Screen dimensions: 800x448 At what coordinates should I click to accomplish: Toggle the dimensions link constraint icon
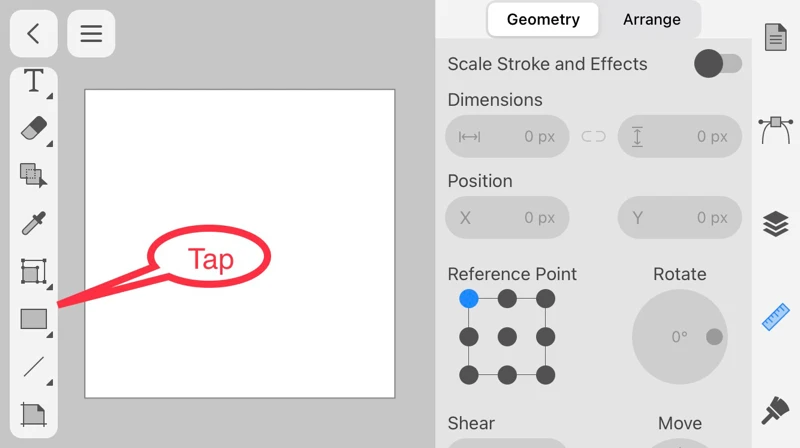593,137
